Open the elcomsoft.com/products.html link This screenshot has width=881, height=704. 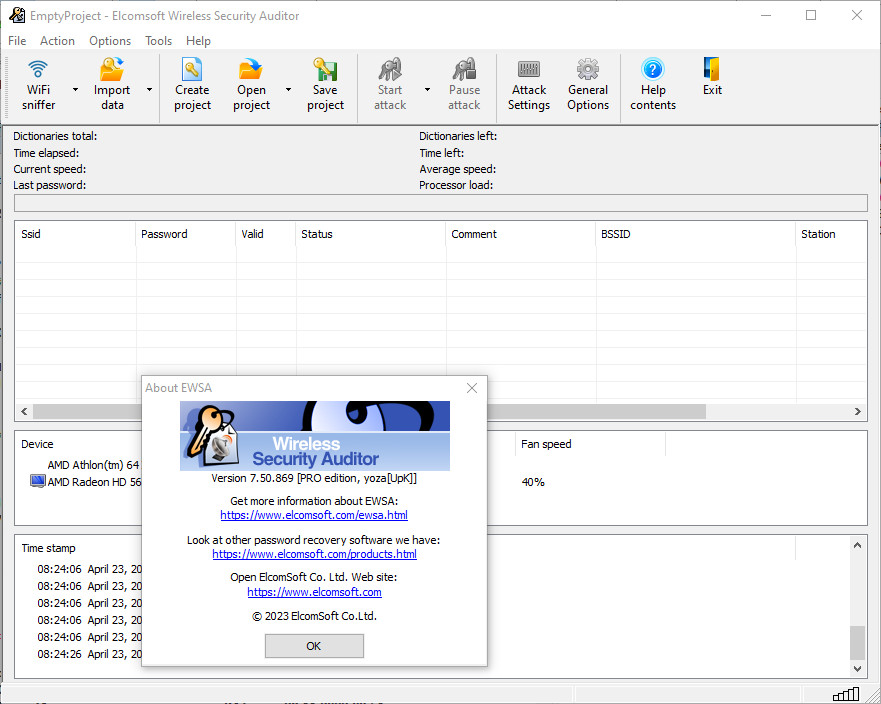[x=315, y=554]
